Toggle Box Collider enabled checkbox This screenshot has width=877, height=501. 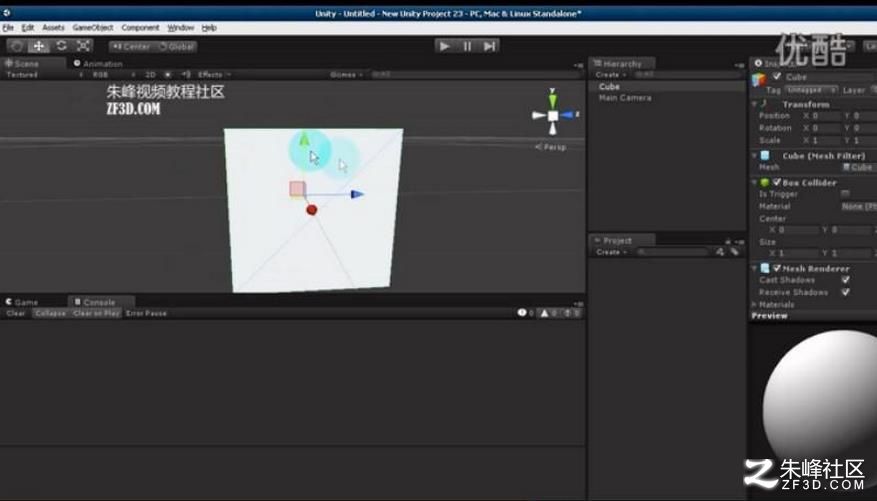[776, 182]
